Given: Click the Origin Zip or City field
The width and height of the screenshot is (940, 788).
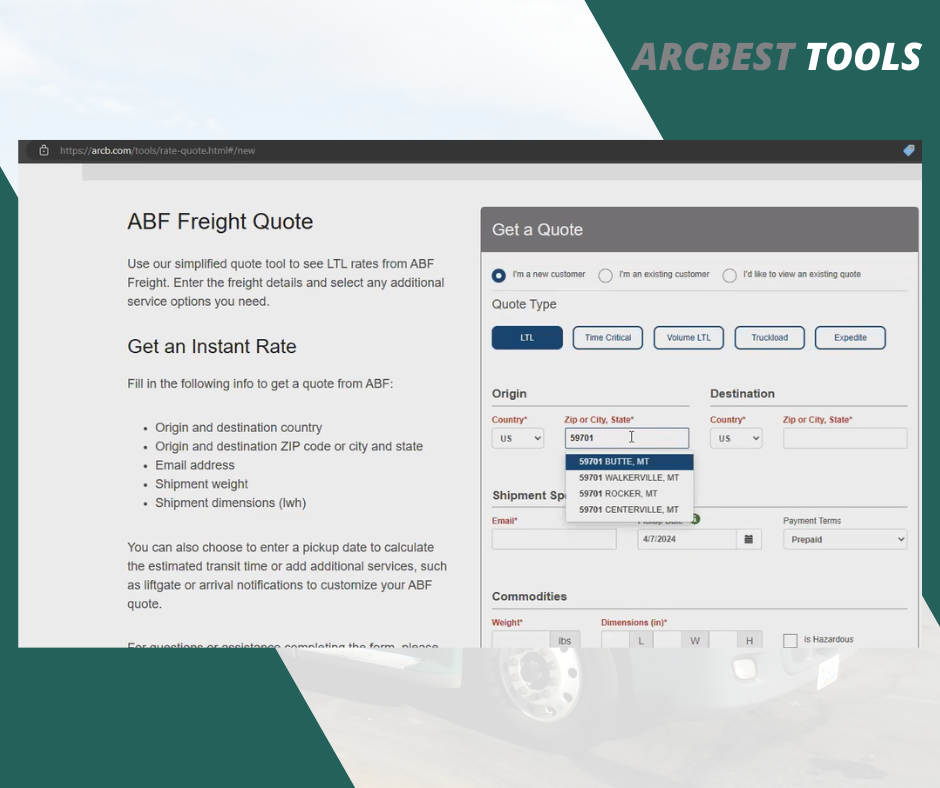Looking at the screenshot, I should (626, 438).
